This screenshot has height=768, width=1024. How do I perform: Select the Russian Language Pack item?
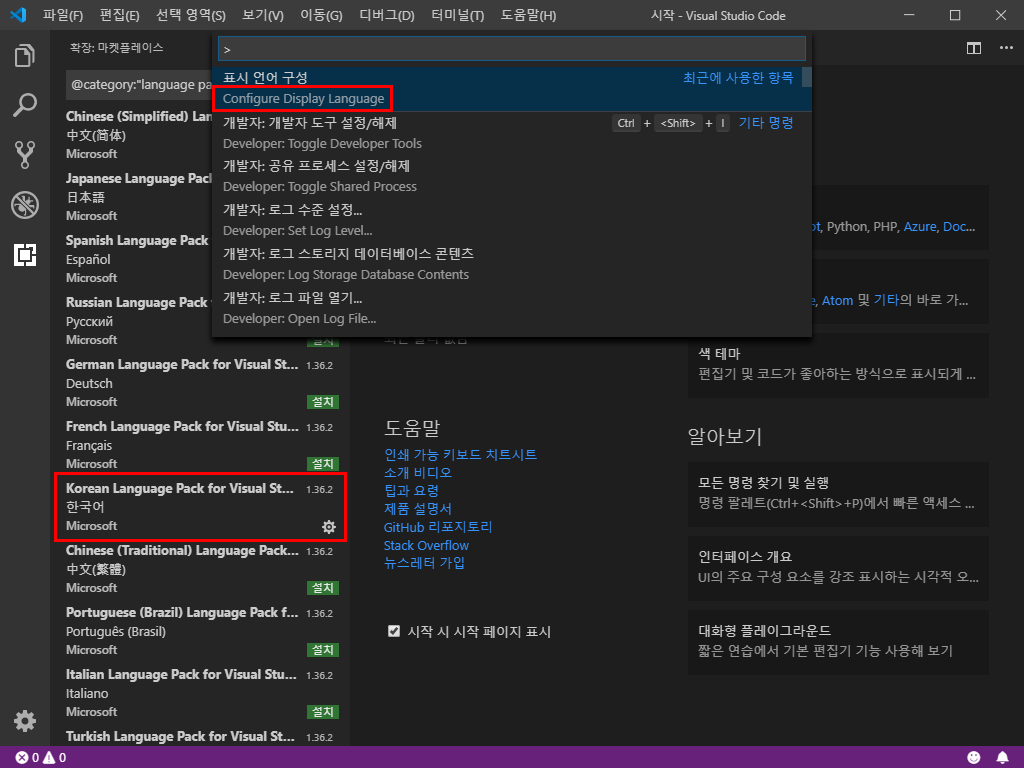[x=132, y=321]
